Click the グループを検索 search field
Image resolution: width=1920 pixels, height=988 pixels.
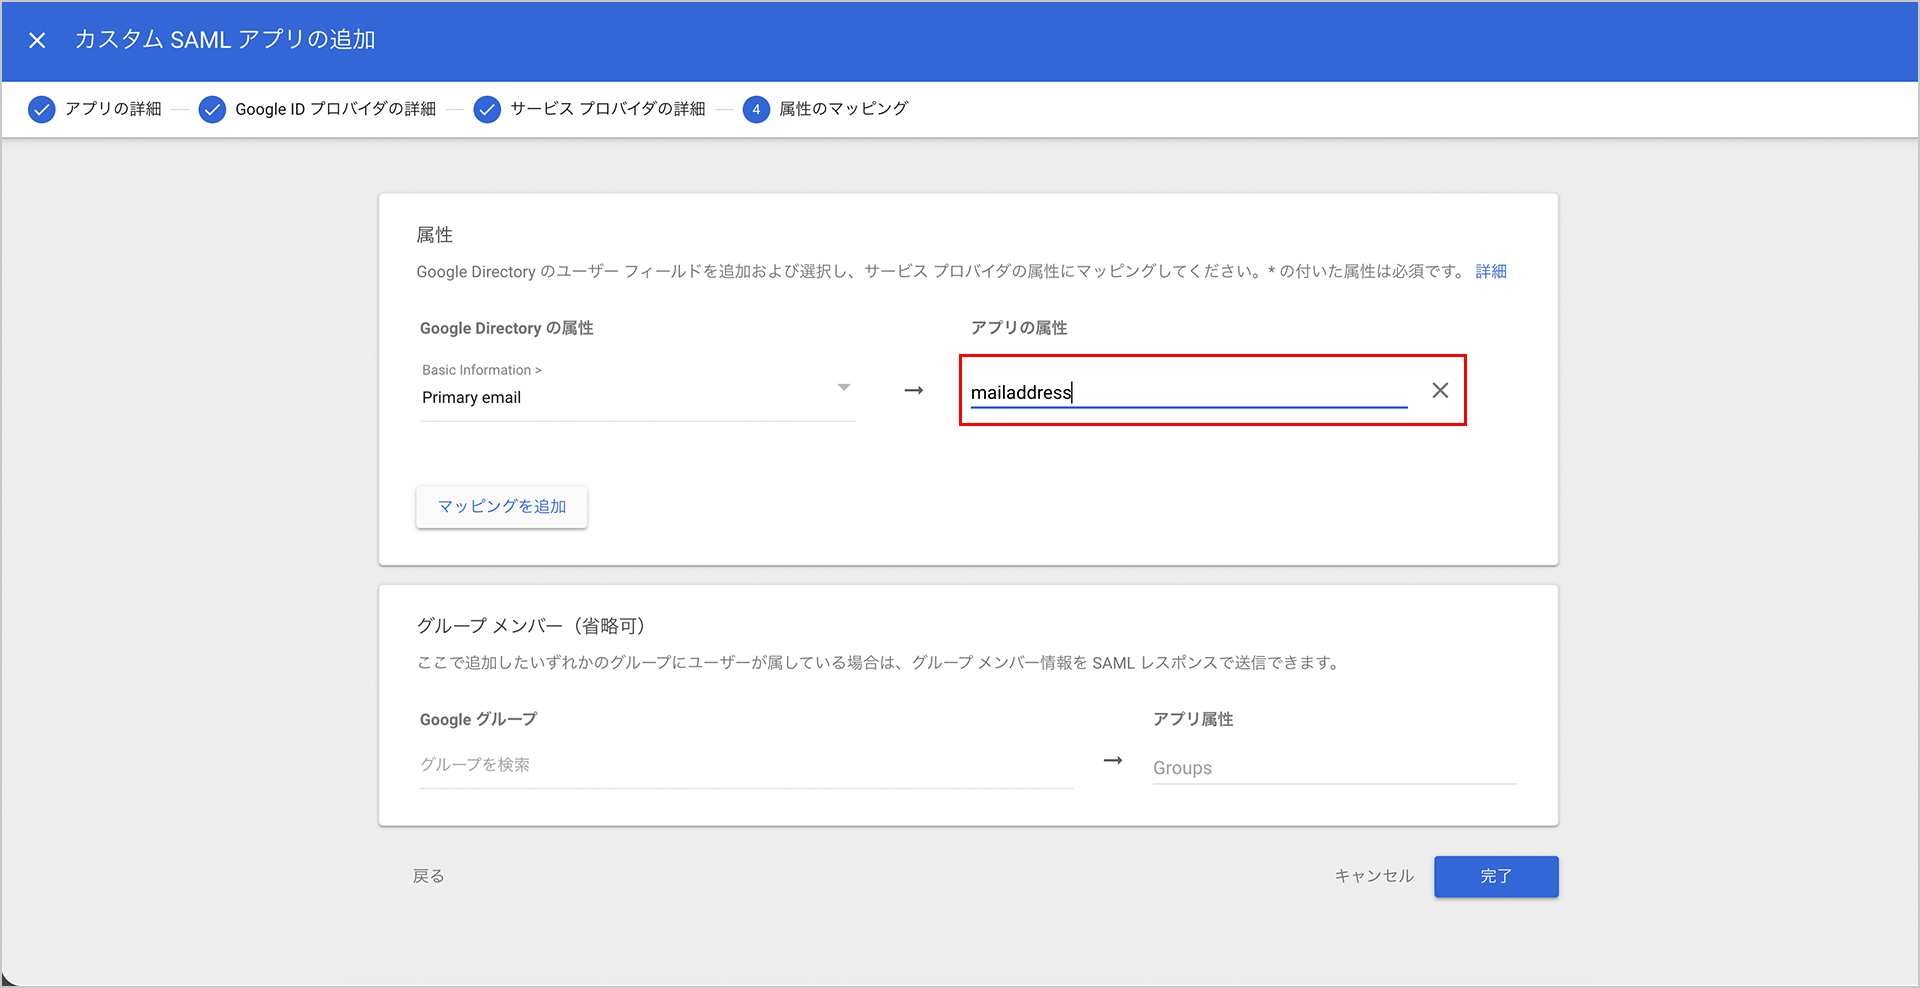click(745, 765)
